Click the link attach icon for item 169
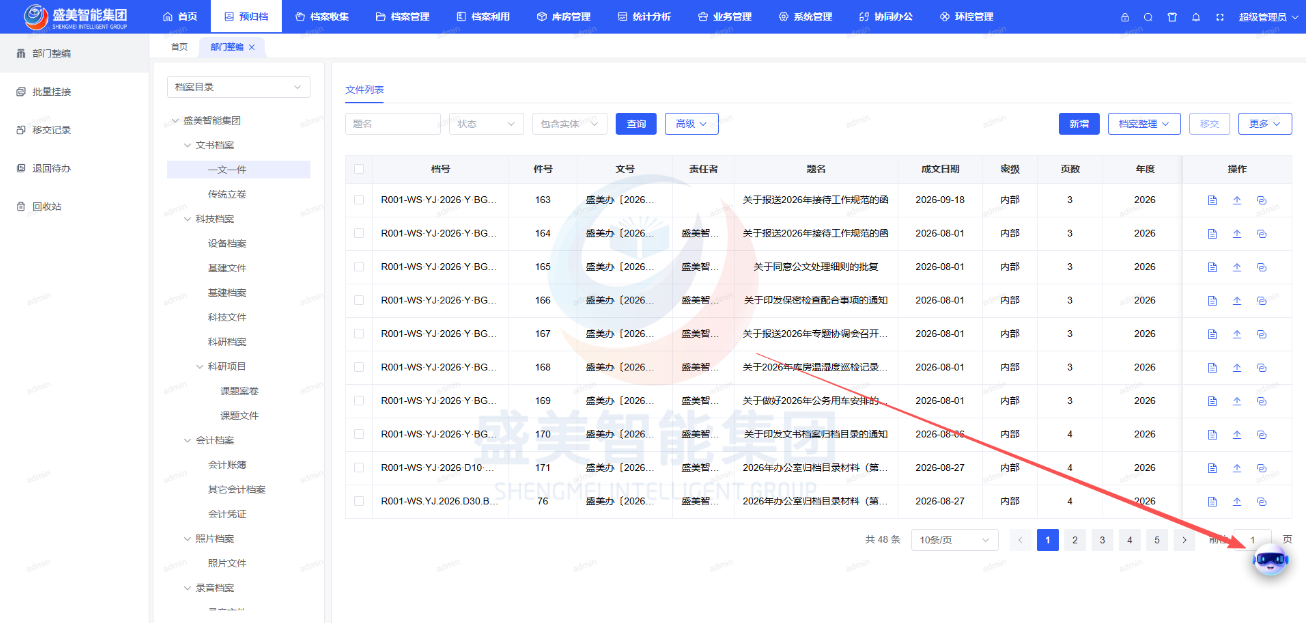Viewport: 1306px width, 623px height. (1261, 401)
